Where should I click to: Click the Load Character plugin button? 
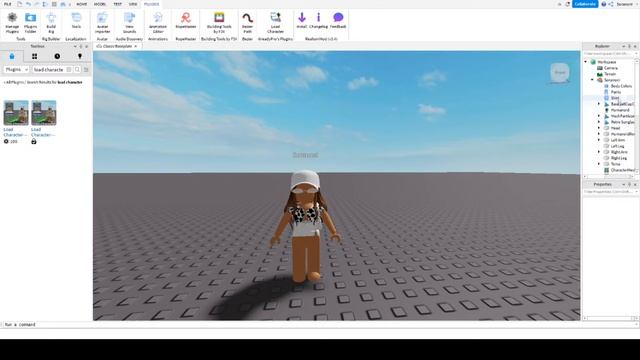click(276, 23)
